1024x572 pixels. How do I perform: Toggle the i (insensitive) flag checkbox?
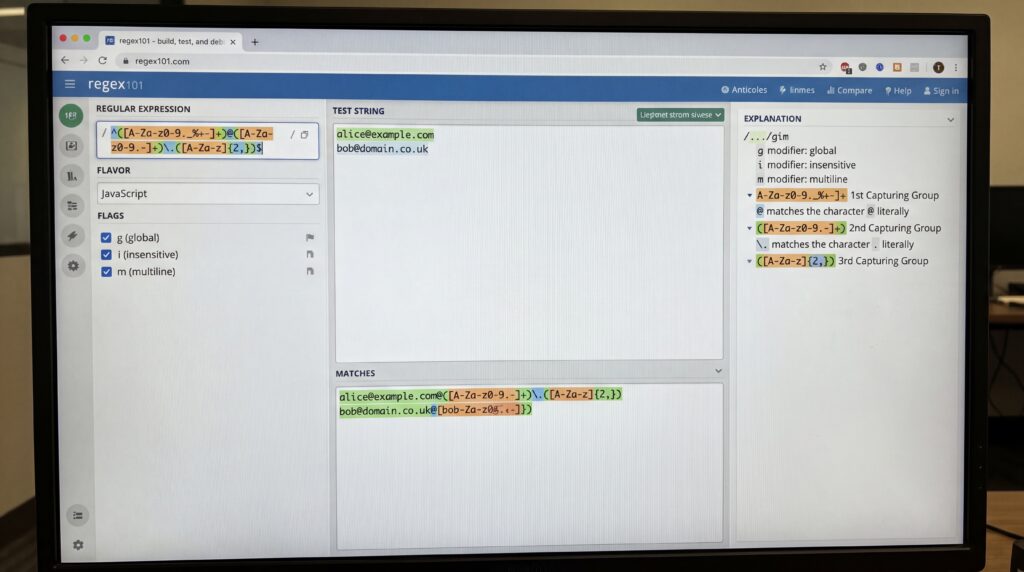(106, 255)
